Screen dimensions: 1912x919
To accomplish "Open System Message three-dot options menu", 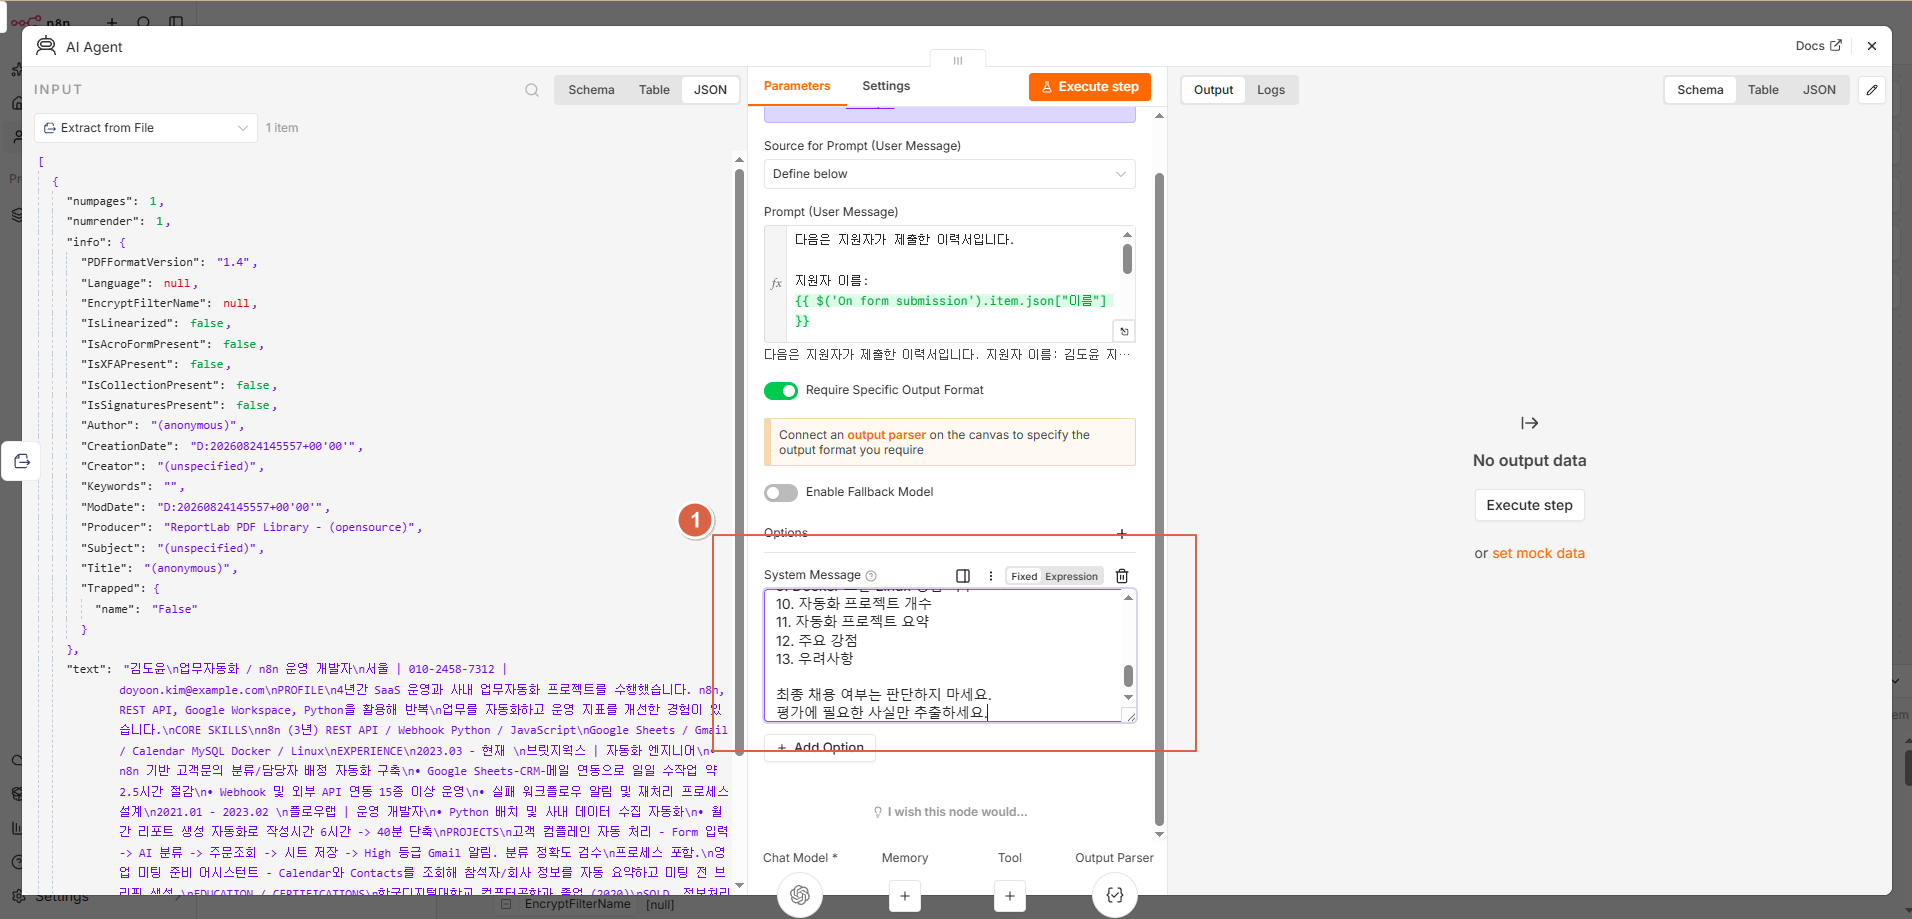I will (991, 576).
